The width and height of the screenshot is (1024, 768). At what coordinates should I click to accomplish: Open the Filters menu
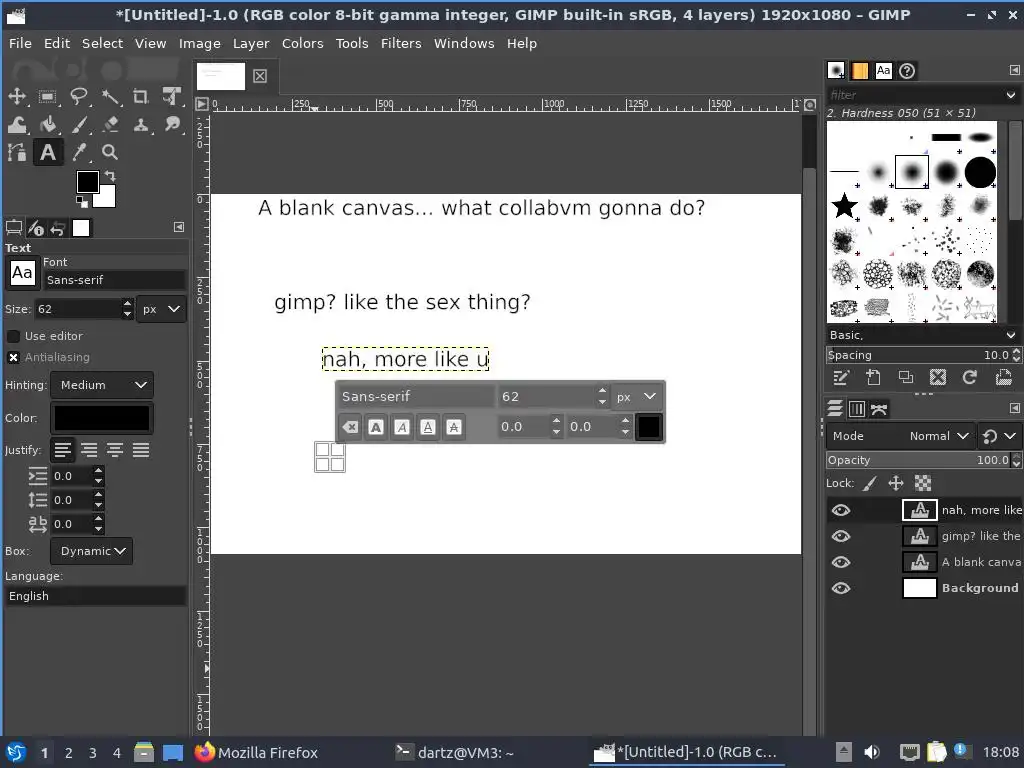click(401, 43)
